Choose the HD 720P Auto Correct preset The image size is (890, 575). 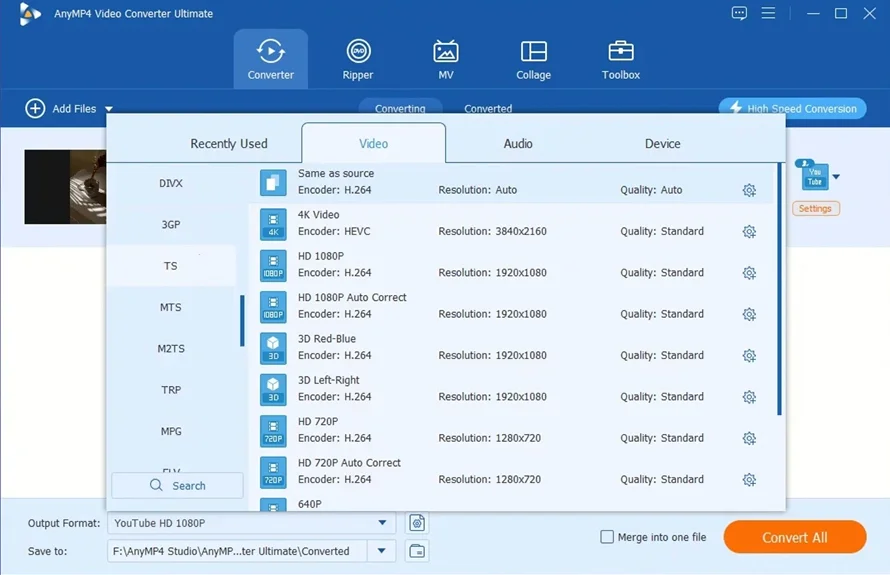pyautogui.click(x=511, y=472)
